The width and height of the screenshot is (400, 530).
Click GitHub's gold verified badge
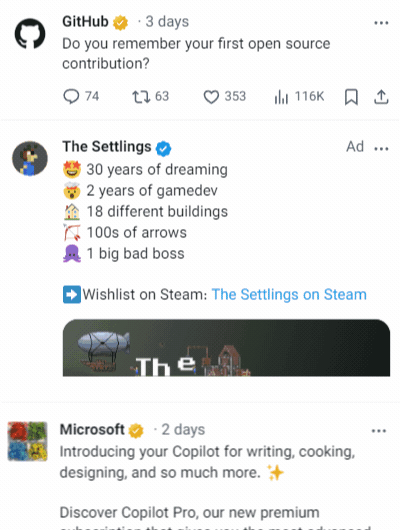coord(120,23)
